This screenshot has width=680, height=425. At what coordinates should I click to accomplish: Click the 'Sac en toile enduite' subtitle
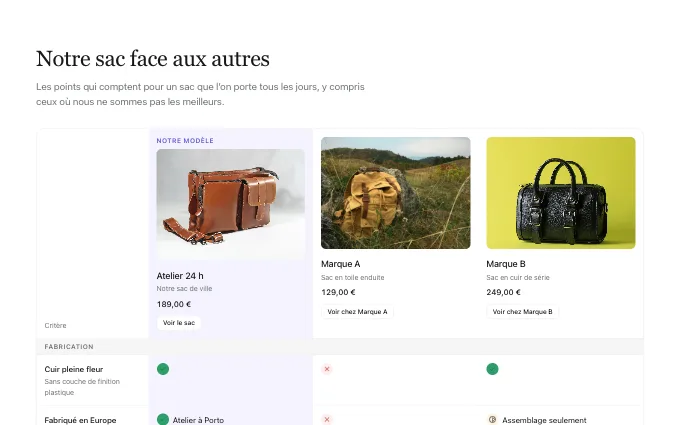(x=353, y=277)
